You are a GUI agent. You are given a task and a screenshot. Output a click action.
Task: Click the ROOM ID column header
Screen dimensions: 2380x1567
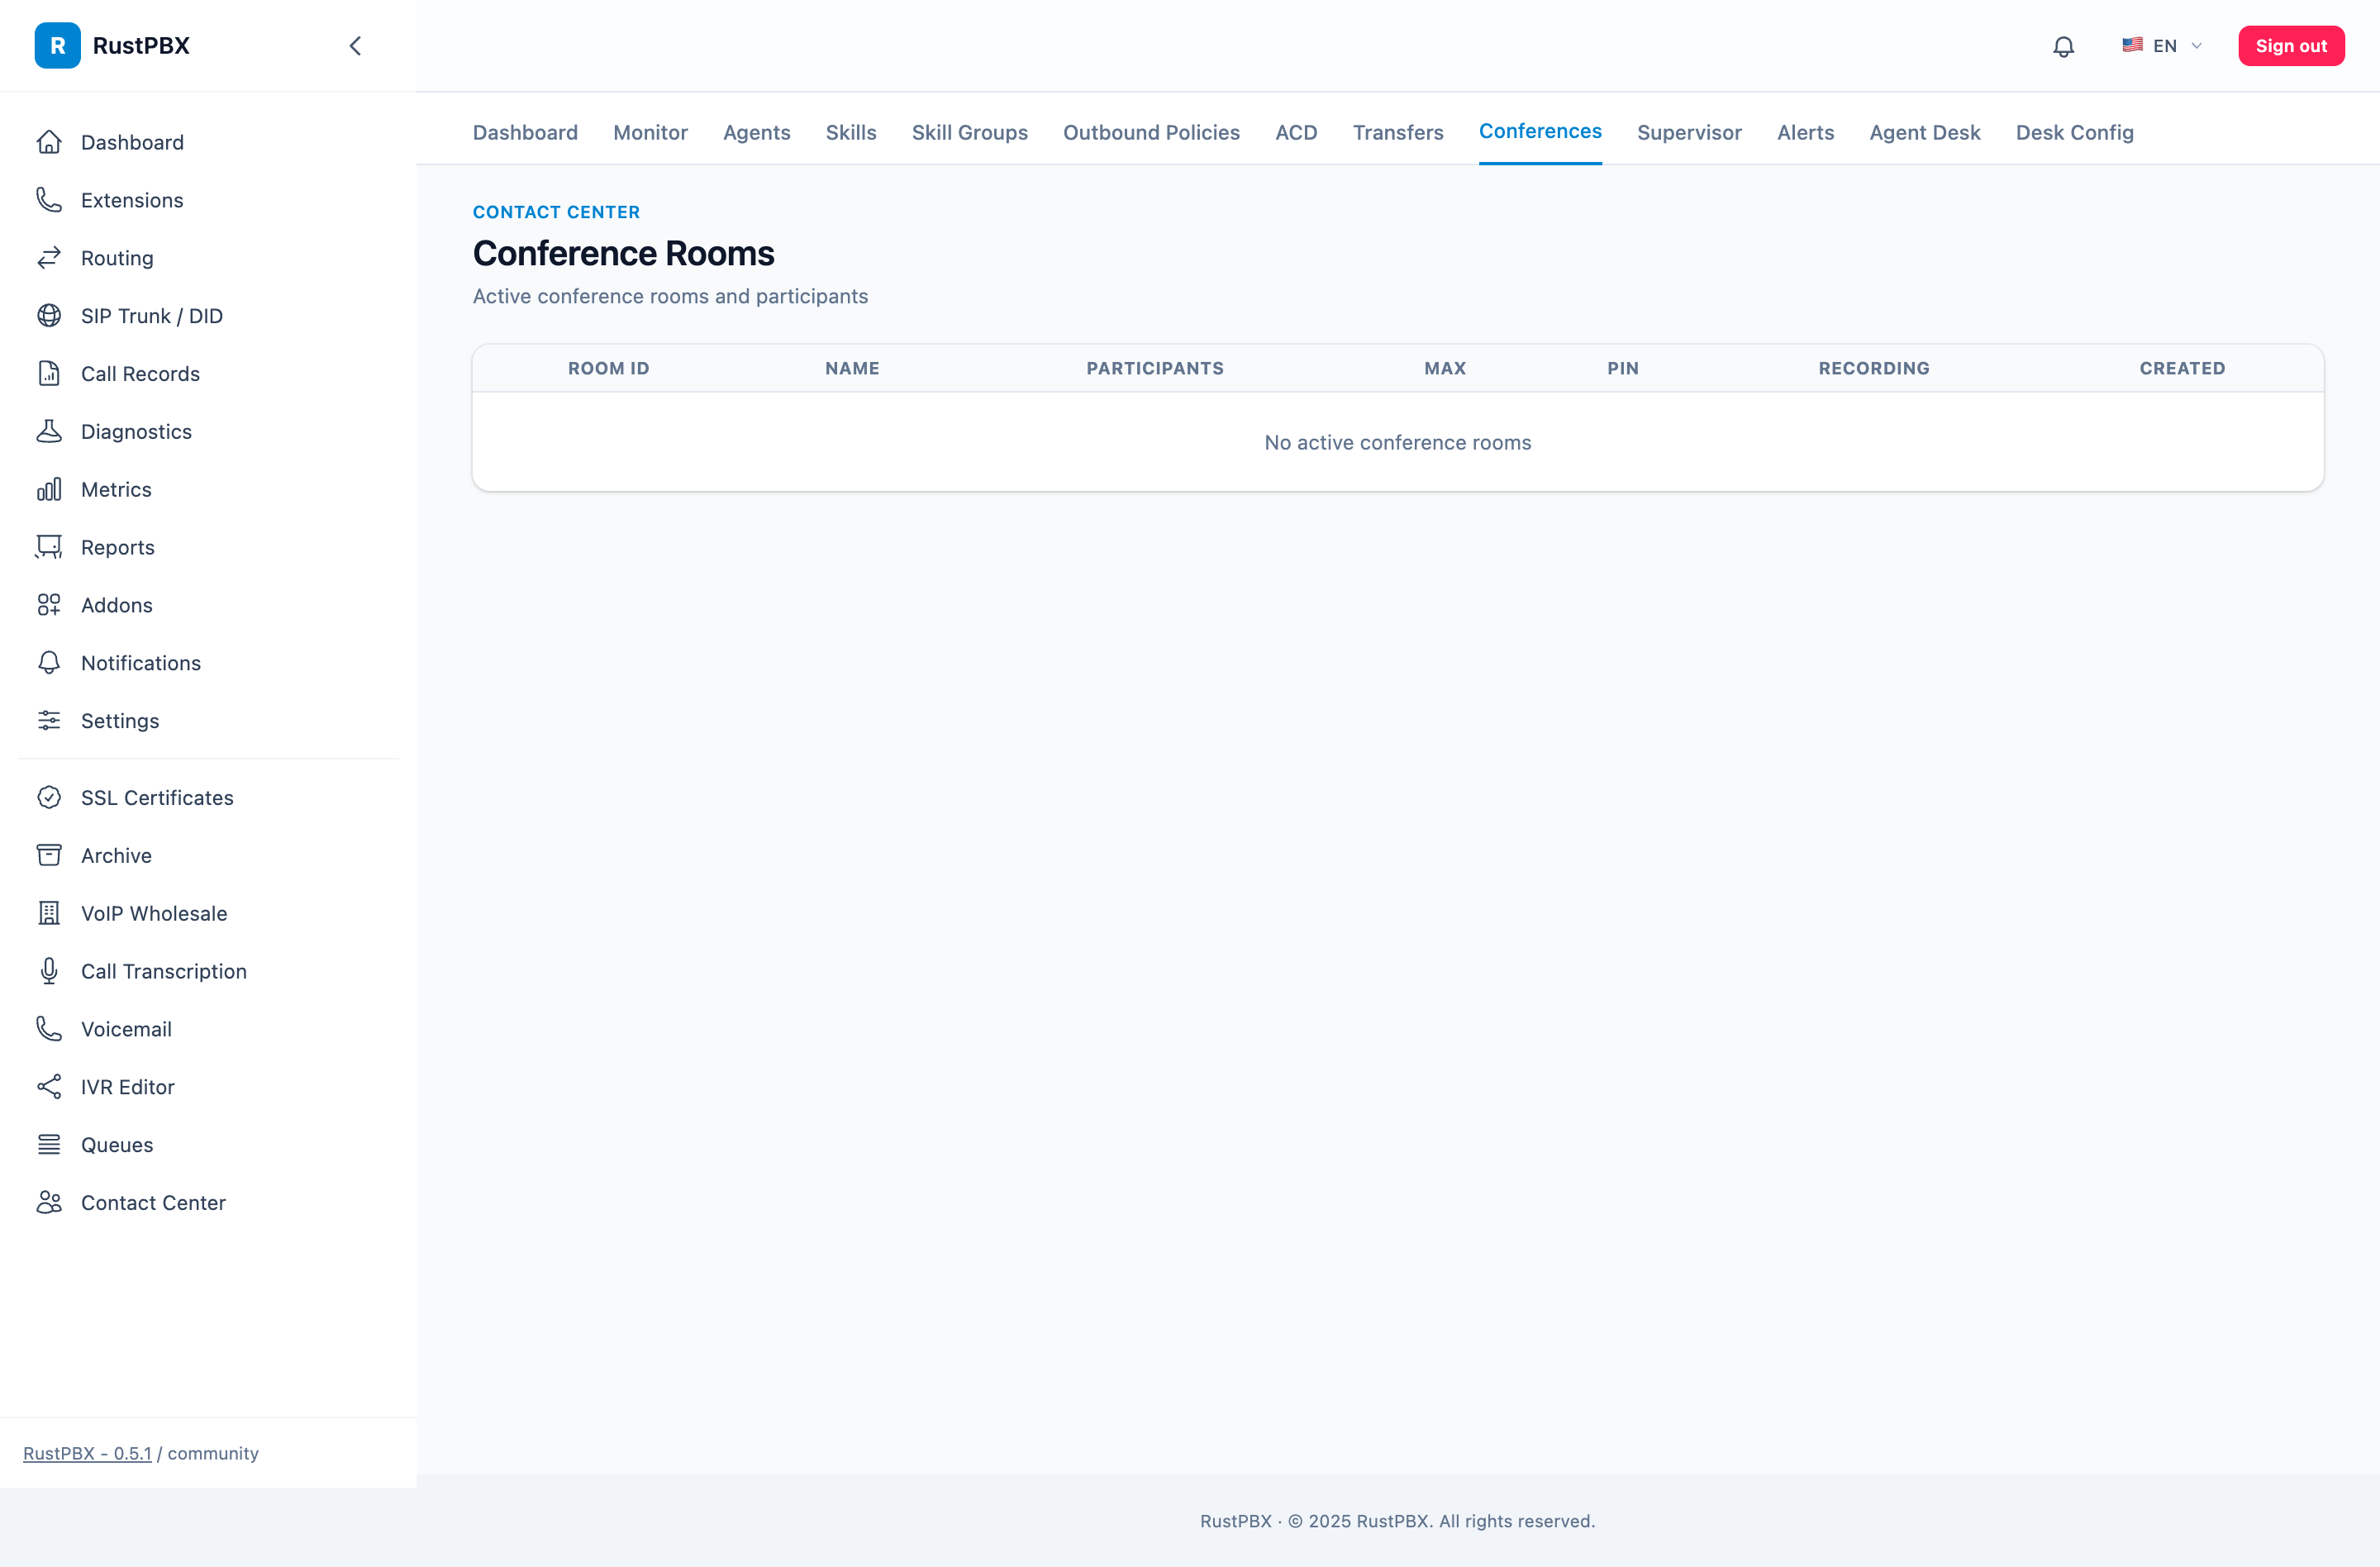[608, 368]
